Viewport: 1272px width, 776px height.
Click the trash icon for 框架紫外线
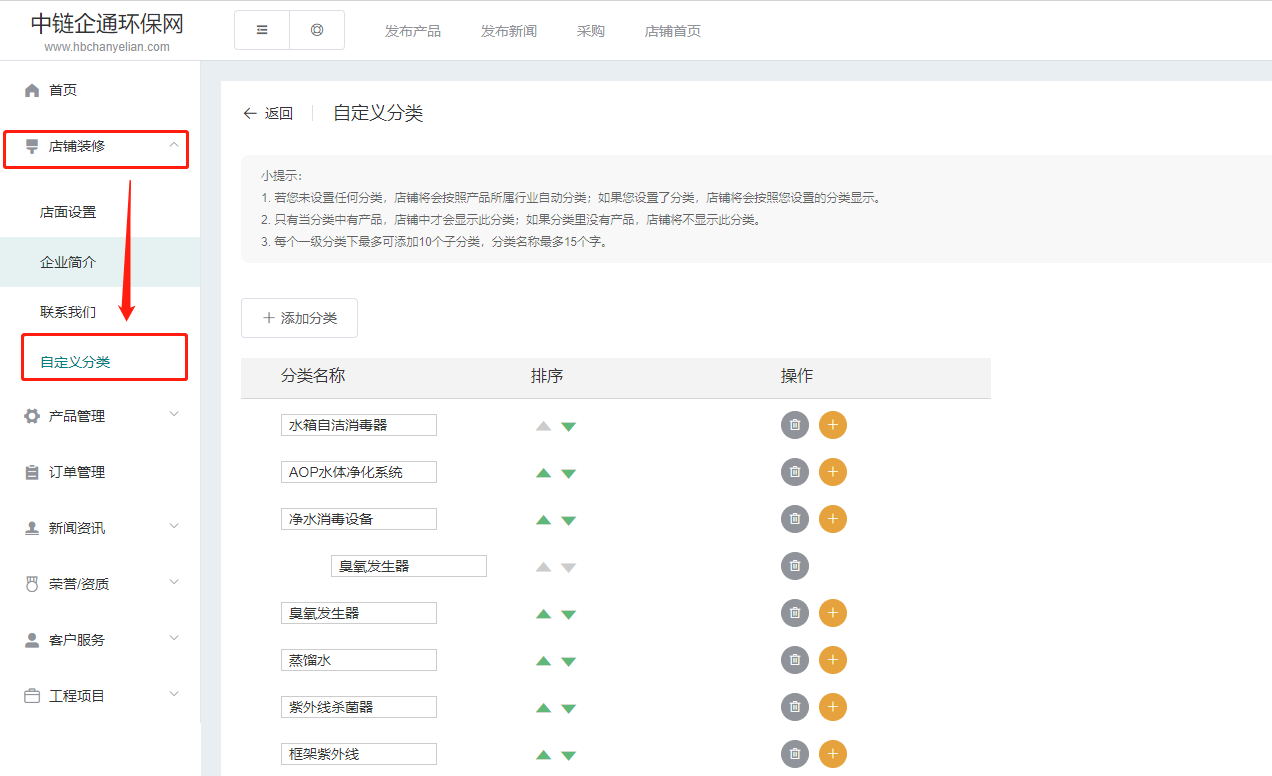pos(794,754)
